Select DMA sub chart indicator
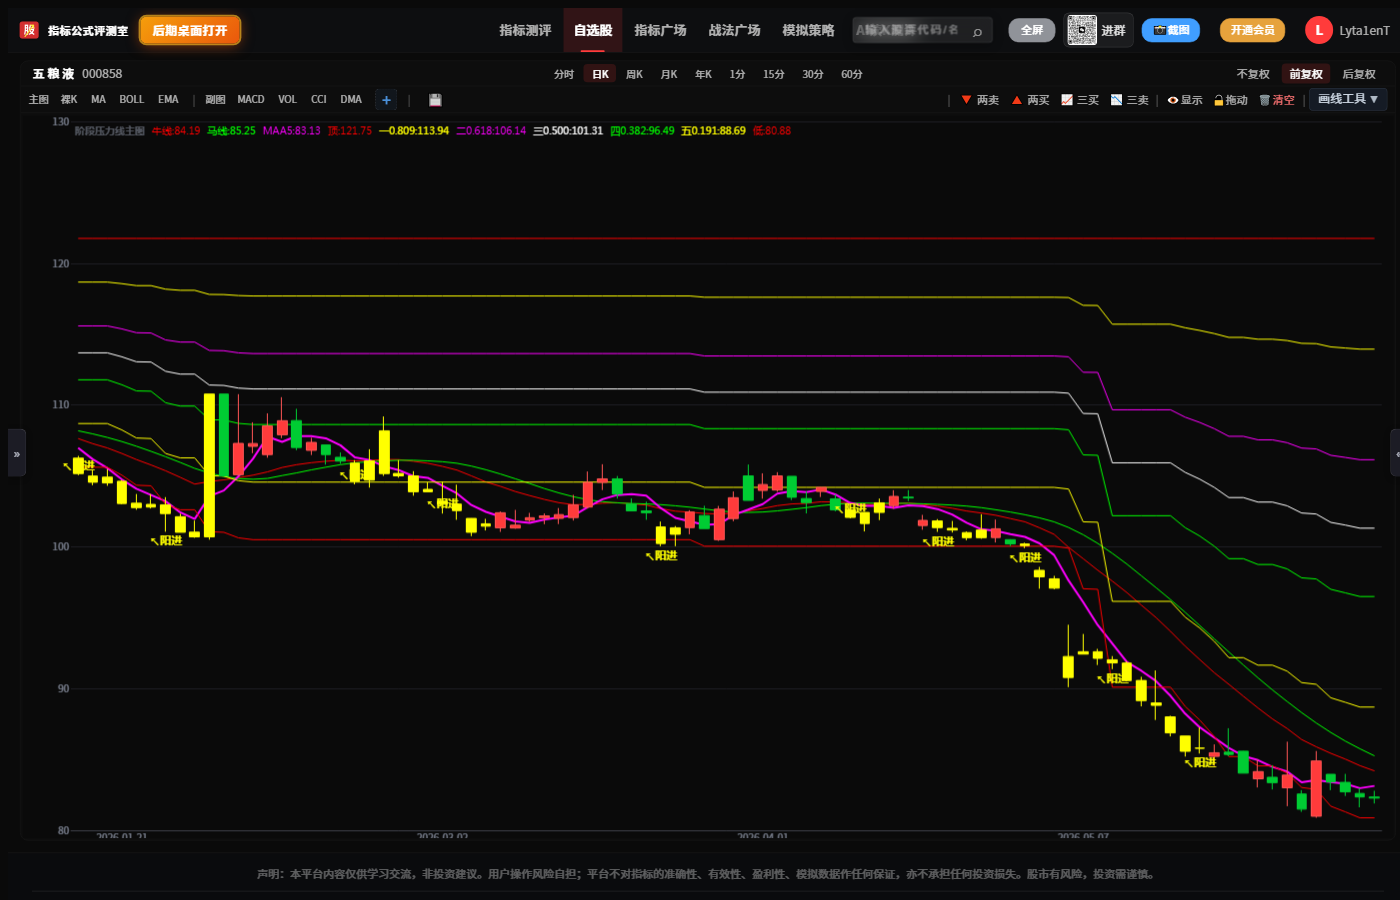 tap(351, 100)
